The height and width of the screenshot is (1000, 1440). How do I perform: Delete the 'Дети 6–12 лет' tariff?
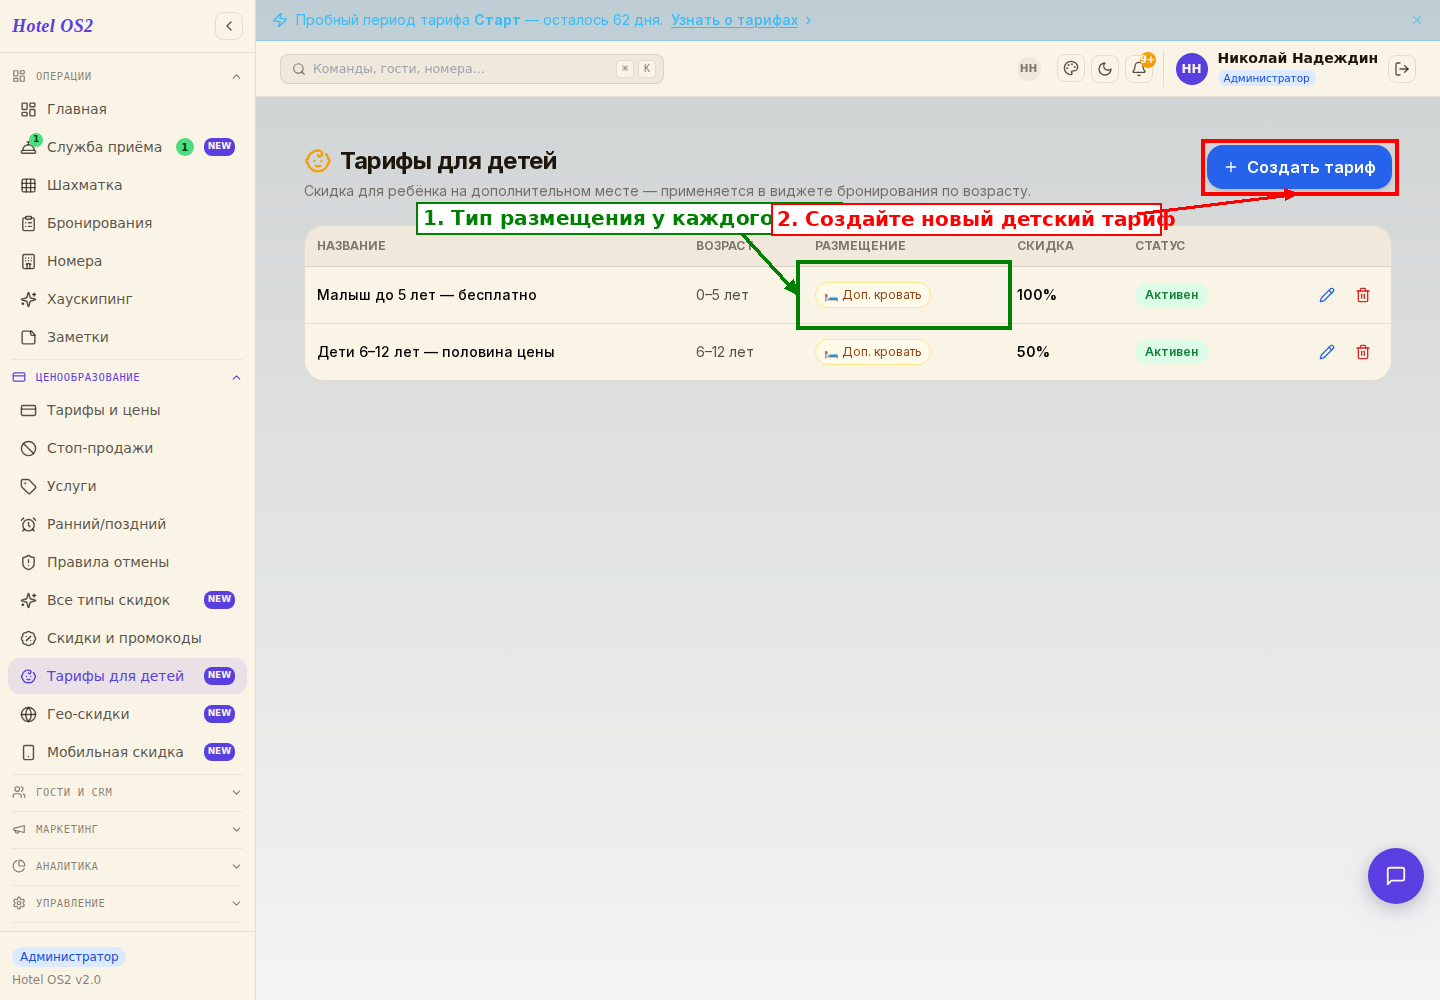[x=1363, y=352]
